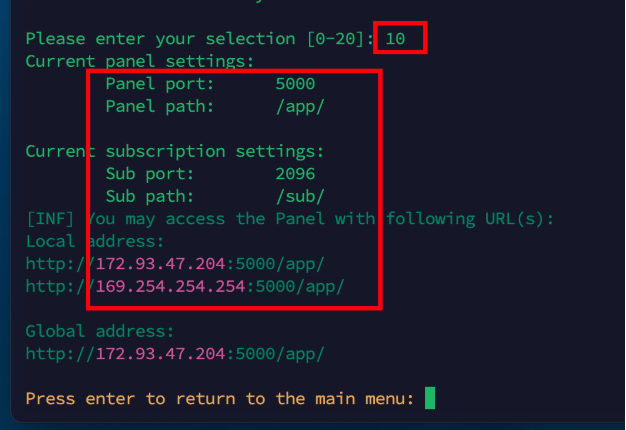Click the green cursor at the prompt
Screen dimensions: 626x430
tap(430, 398)
